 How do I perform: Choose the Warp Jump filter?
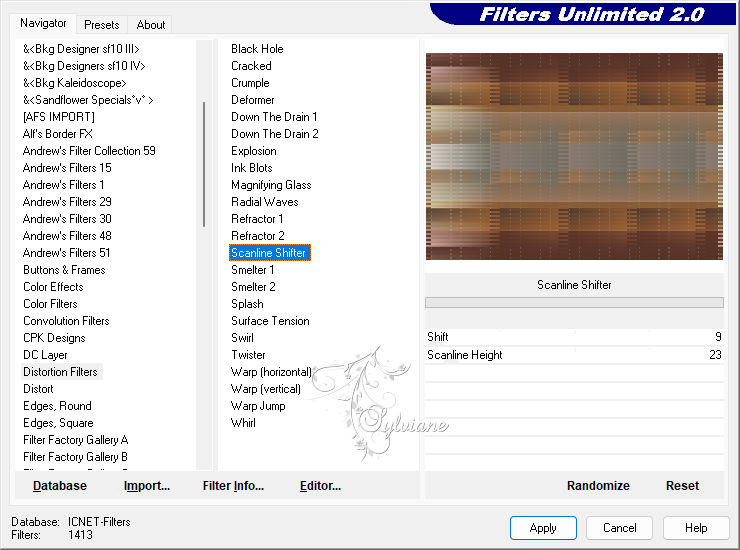point(258,406)
